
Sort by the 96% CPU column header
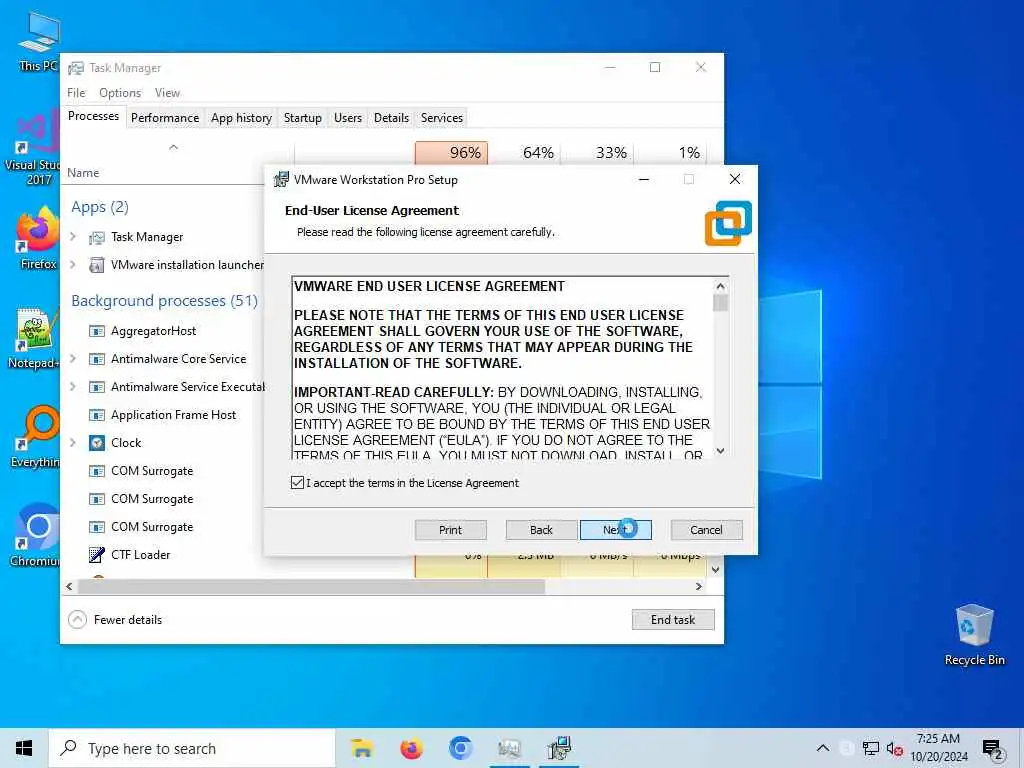click(451, 154)
